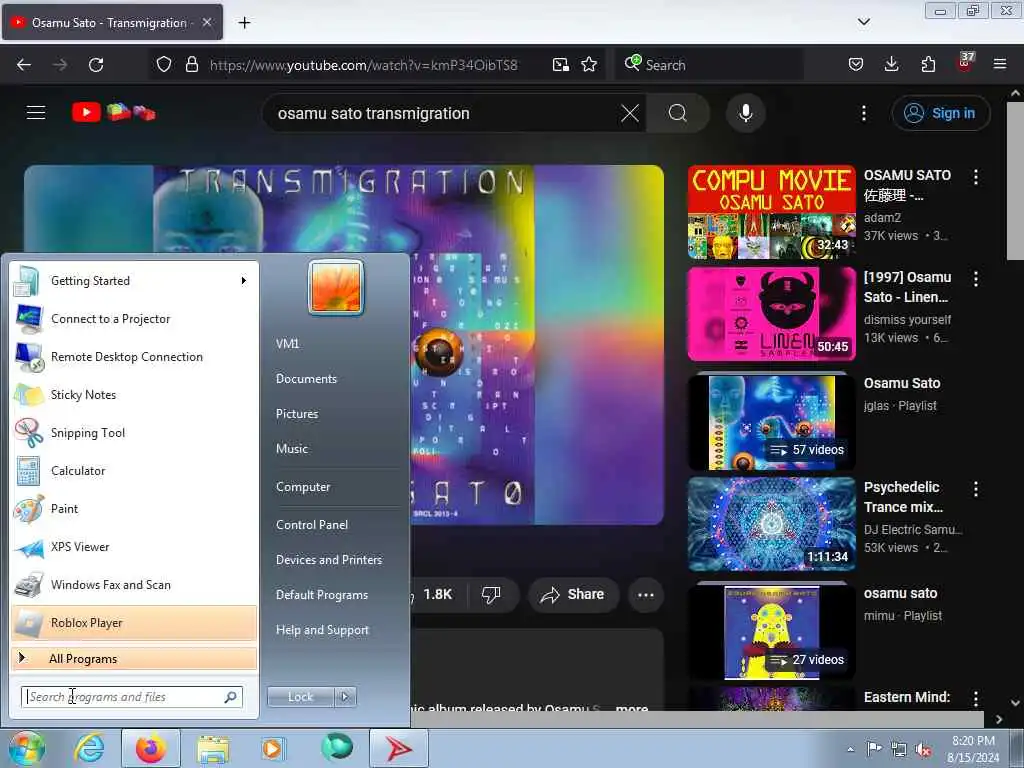Viewport: 1024px width, 768px height.
Task: Click the Firefox Search bar
Action: pos(709,65)
